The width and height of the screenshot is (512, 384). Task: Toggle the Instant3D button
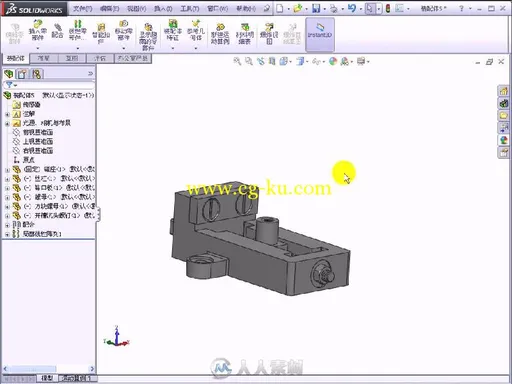[320, 35]
